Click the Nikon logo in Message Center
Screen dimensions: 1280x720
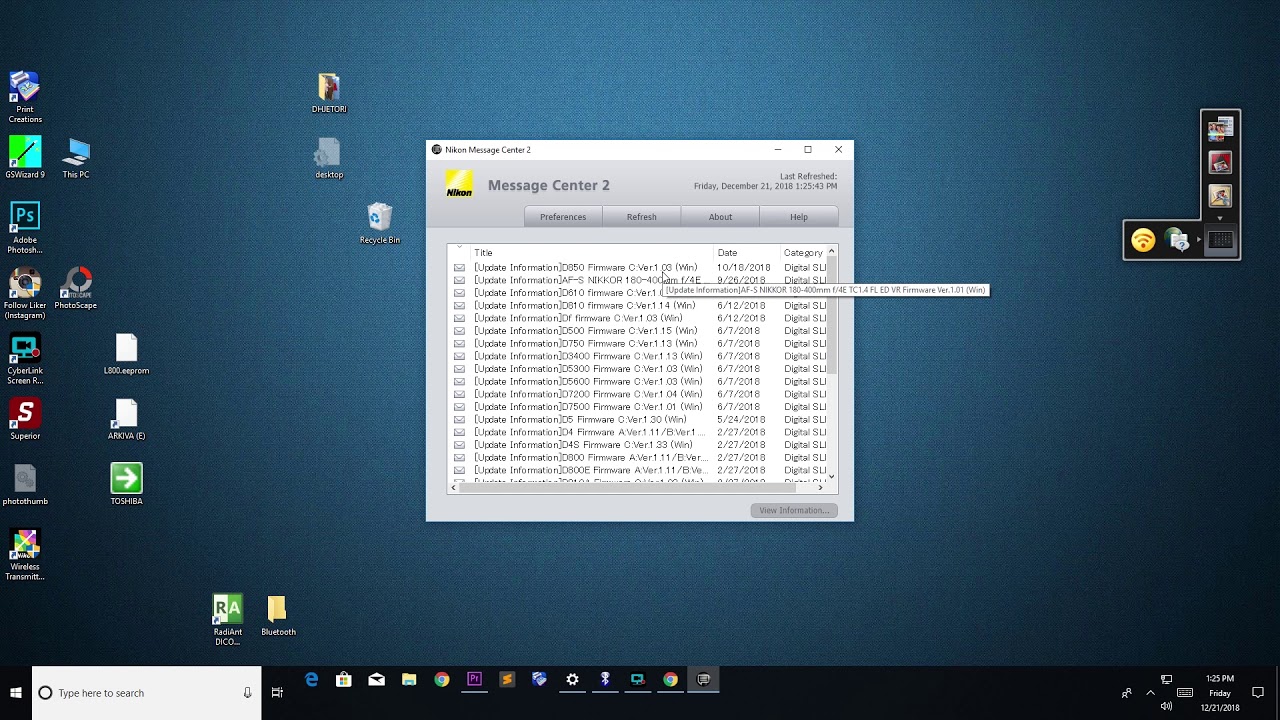[459, 185]
